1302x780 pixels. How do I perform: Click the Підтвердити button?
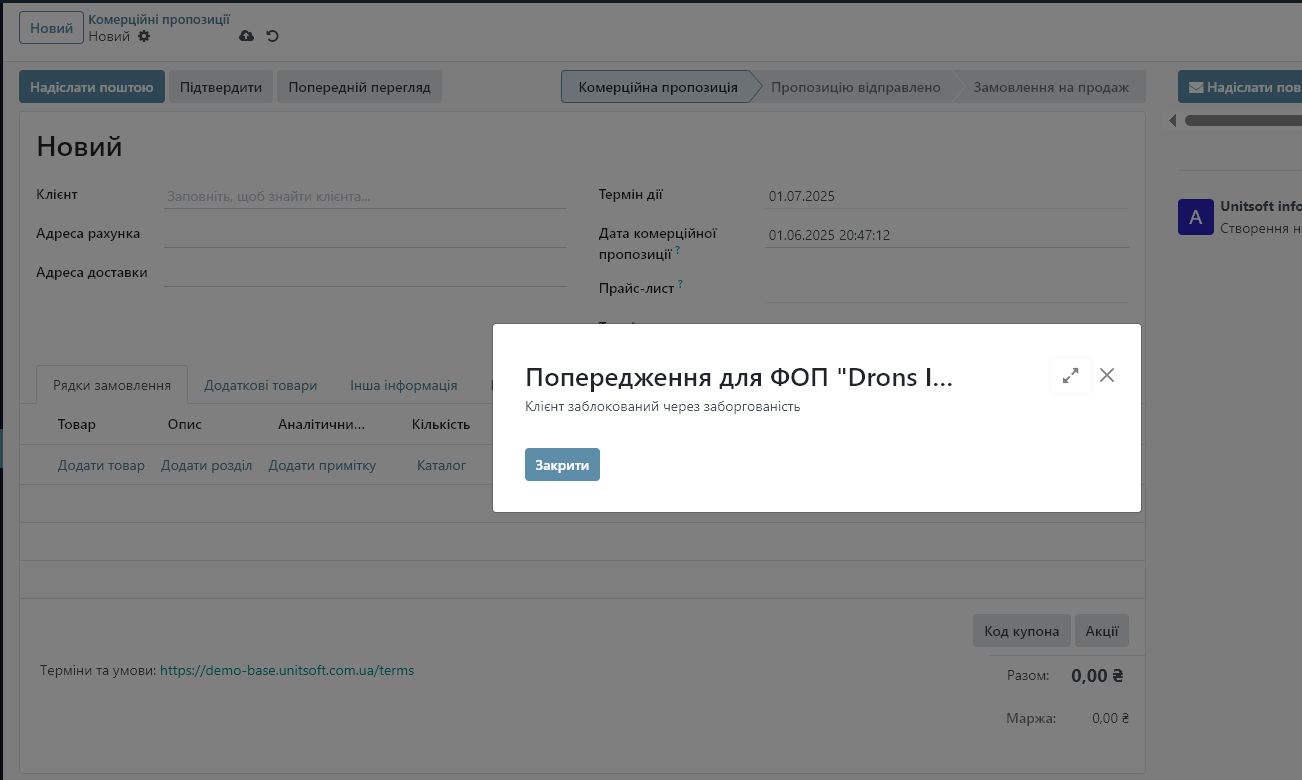pyautogui.click(x=221, y=87)
